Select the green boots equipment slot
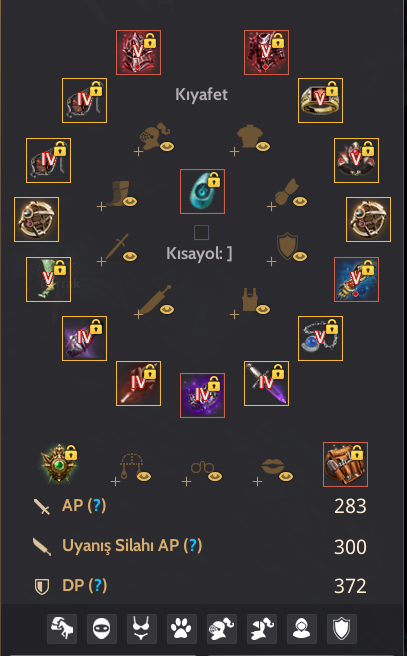The image size is (407, 656). click(48, 279)
